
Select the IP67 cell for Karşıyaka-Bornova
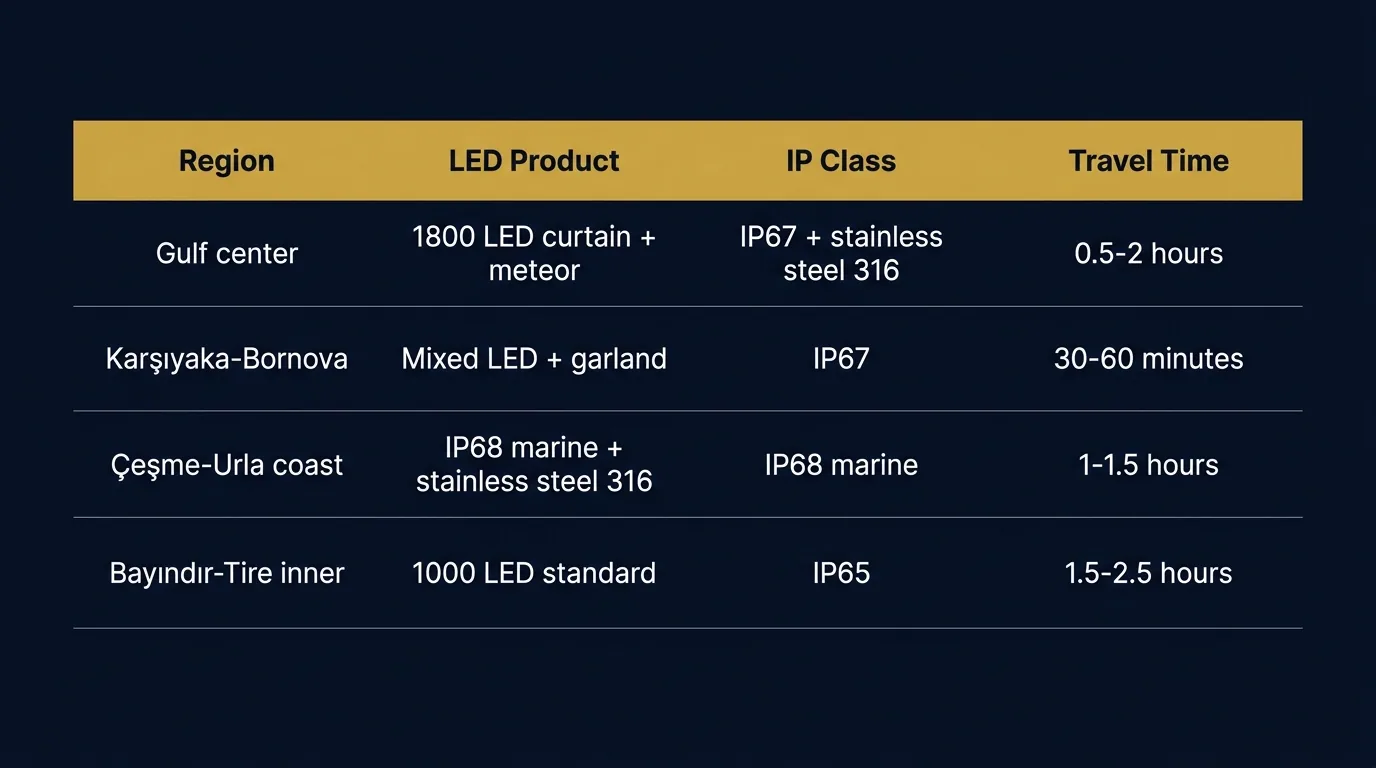tap(841, 359)
